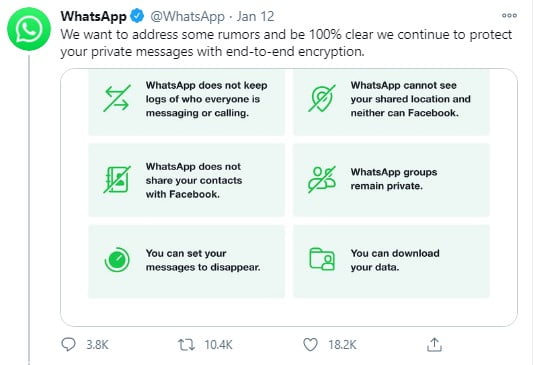The height and width of the screenshot is (365, 535).
Task: Open the tweet text about end-to-end encryption
Action: [x=286, y=43]
